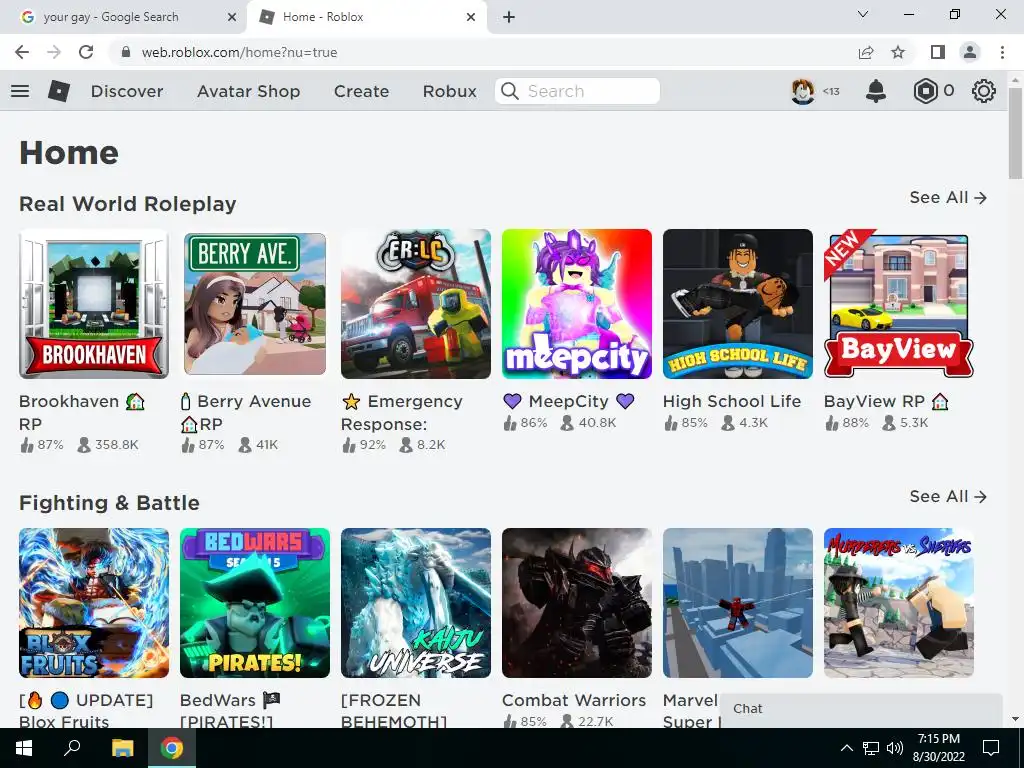Click See All for Fighting & Battle
Image resolution: width=1024 pixels, height=768 pixels.
click(948, 496)
